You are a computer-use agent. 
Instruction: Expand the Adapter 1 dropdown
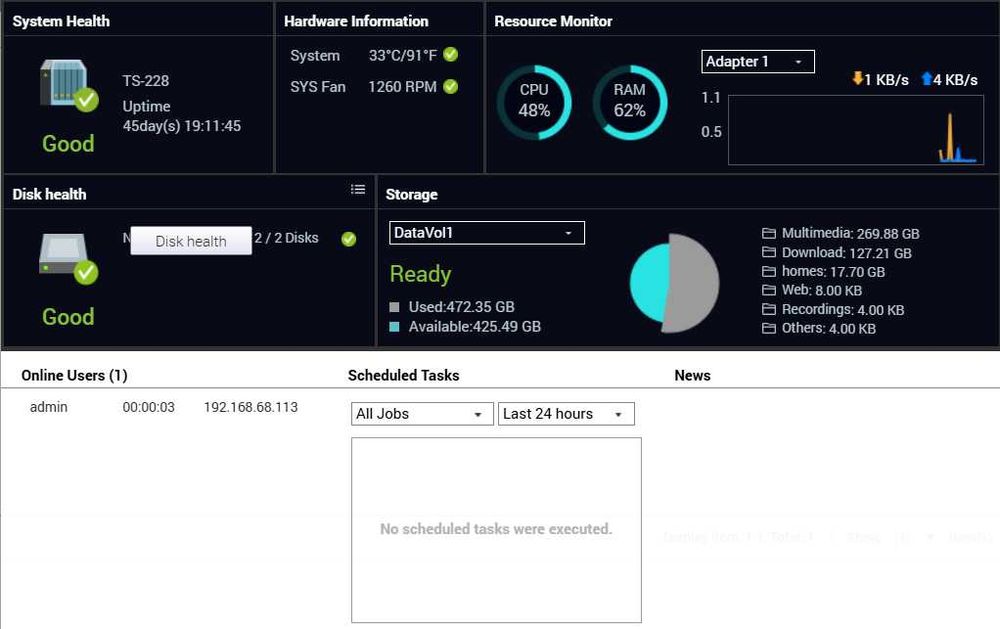758,61
